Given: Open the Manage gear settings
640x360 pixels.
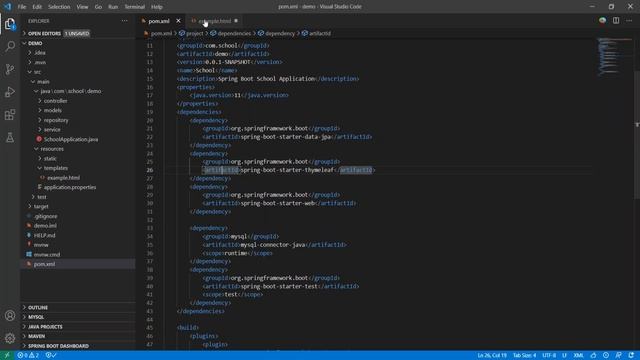Looking at the screenshot, I should coord(10,338).
